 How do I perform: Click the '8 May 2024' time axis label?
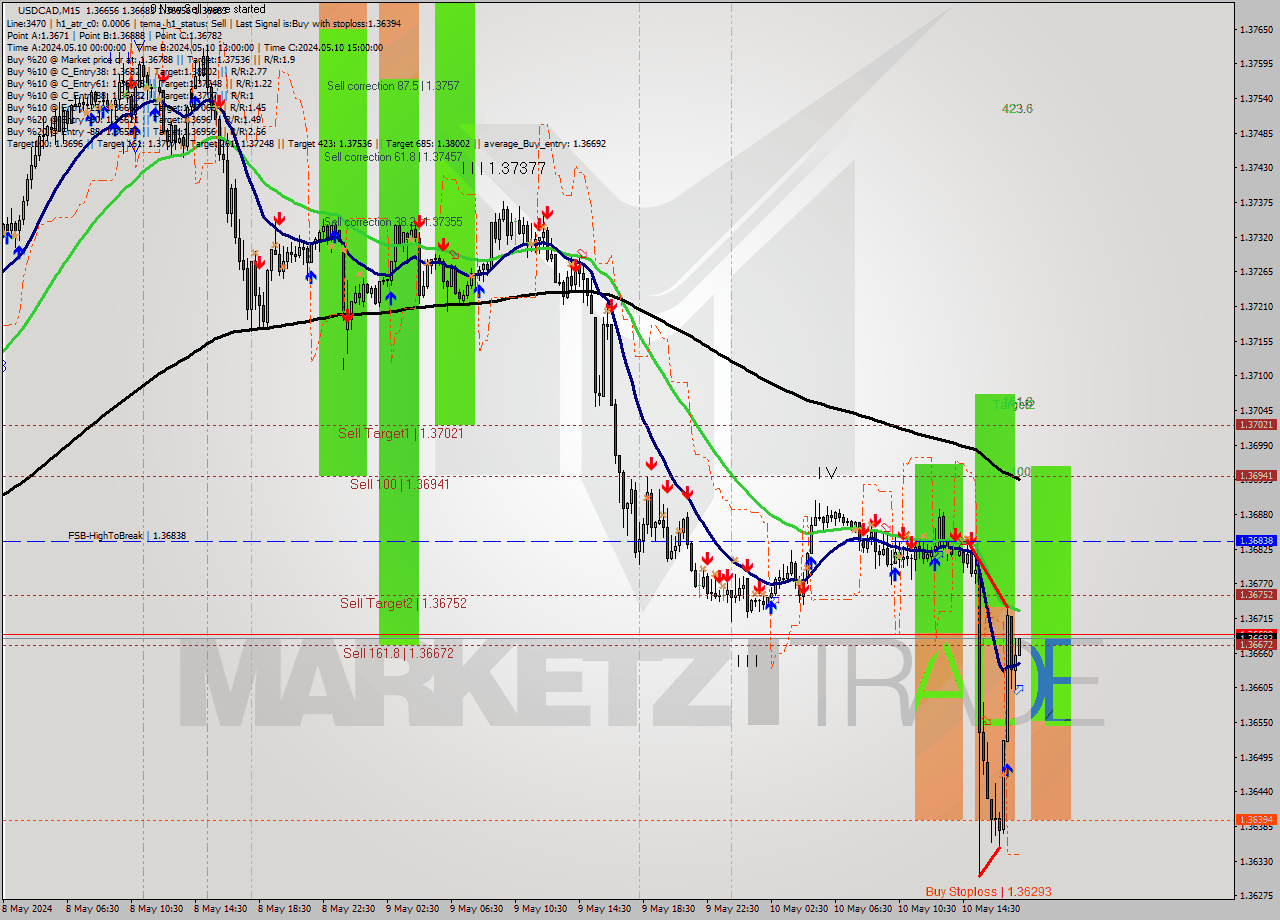(27, 909)
